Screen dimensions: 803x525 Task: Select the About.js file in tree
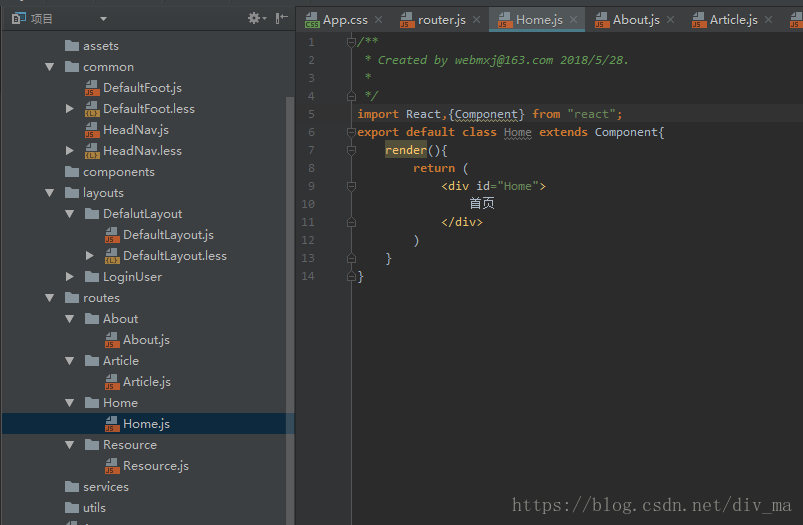pos(137,340)
